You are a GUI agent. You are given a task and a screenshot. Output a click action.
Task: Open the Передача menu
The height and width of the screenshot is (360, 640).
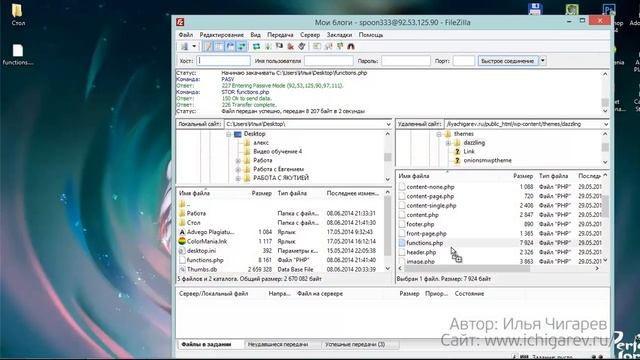(280, 35)
